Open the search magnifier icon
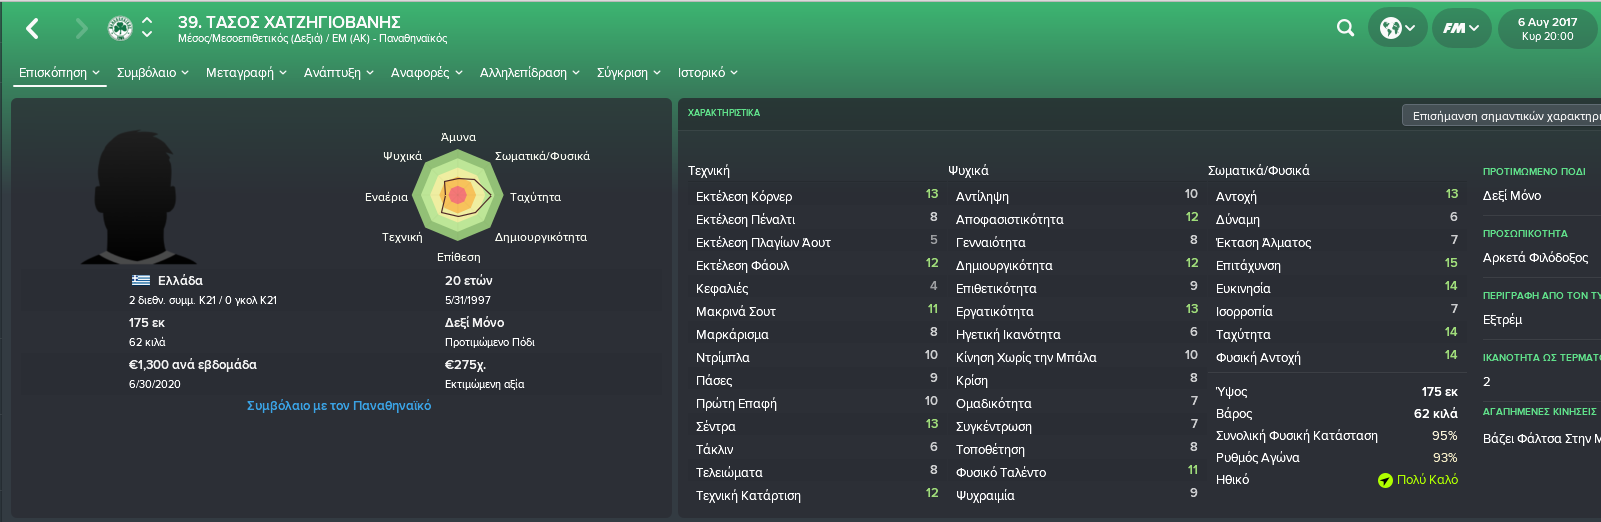 1346,28
